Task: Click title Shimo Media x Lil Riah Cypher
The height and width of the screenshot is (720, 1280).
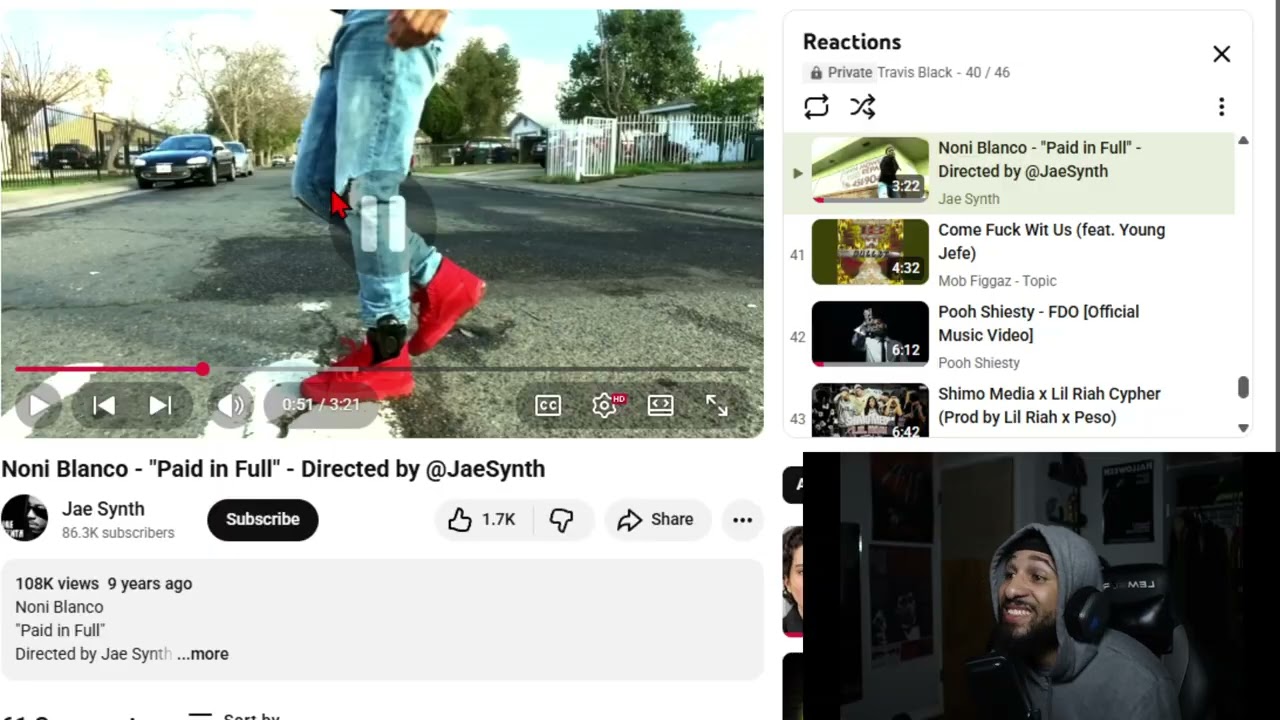Action: click(1049, 405)
